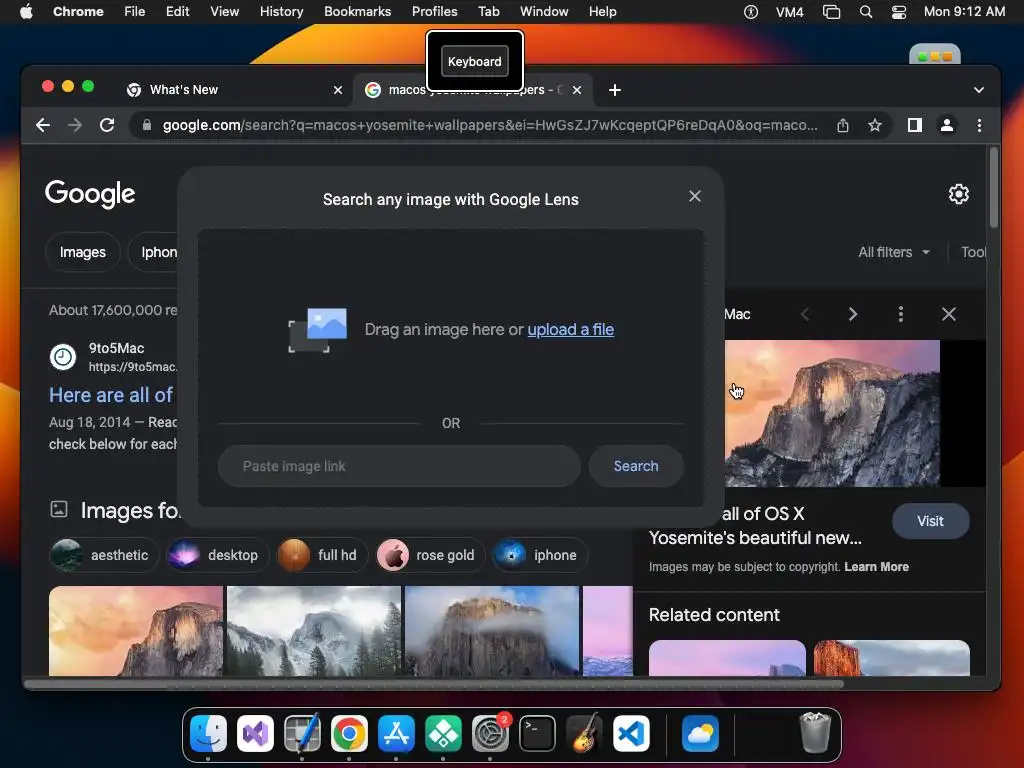
Task: Open the orange cliff related content thumbnail
Action: pyautogui.click(x=891, y=658)
